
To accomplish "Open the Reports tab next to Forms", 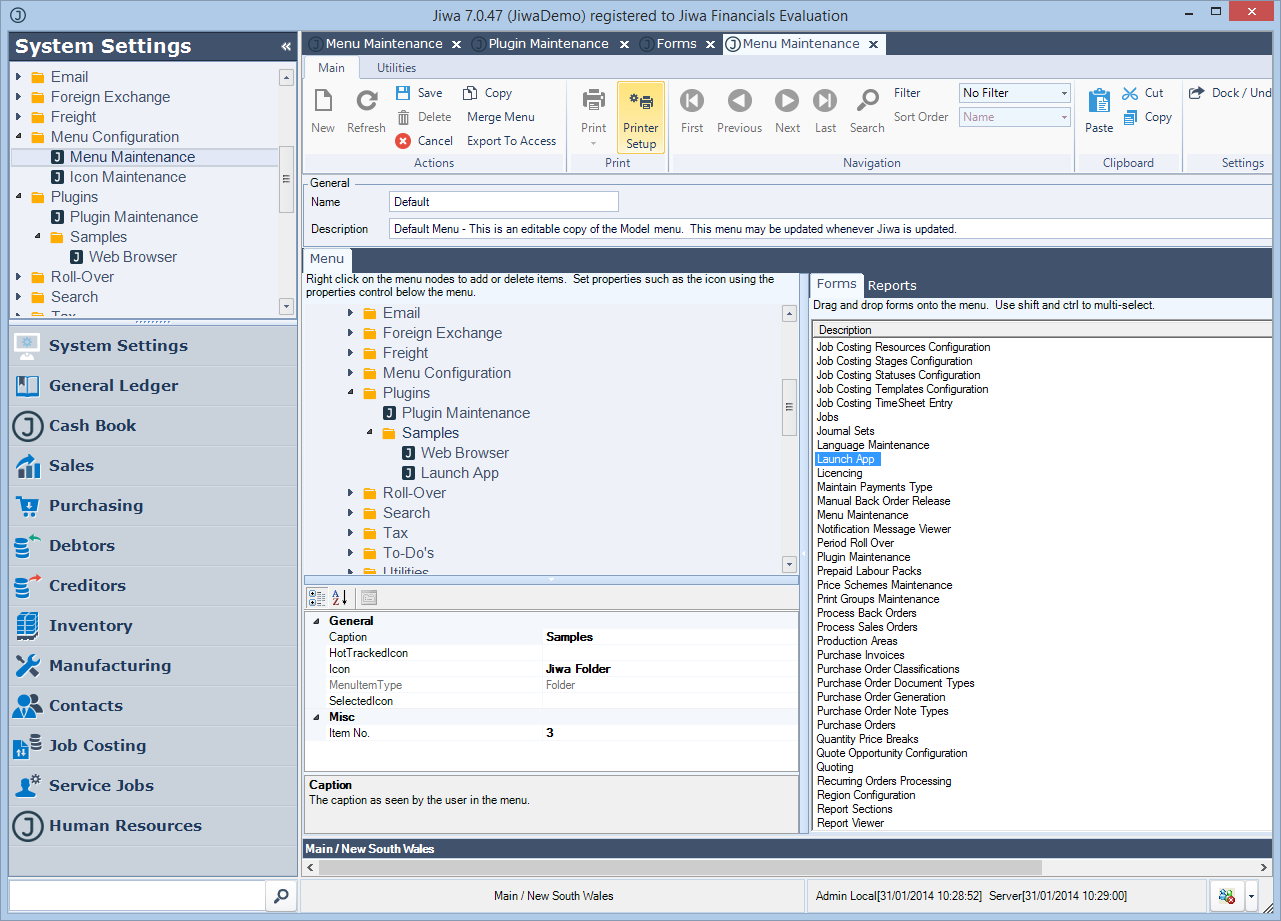I will coord(892,285).
